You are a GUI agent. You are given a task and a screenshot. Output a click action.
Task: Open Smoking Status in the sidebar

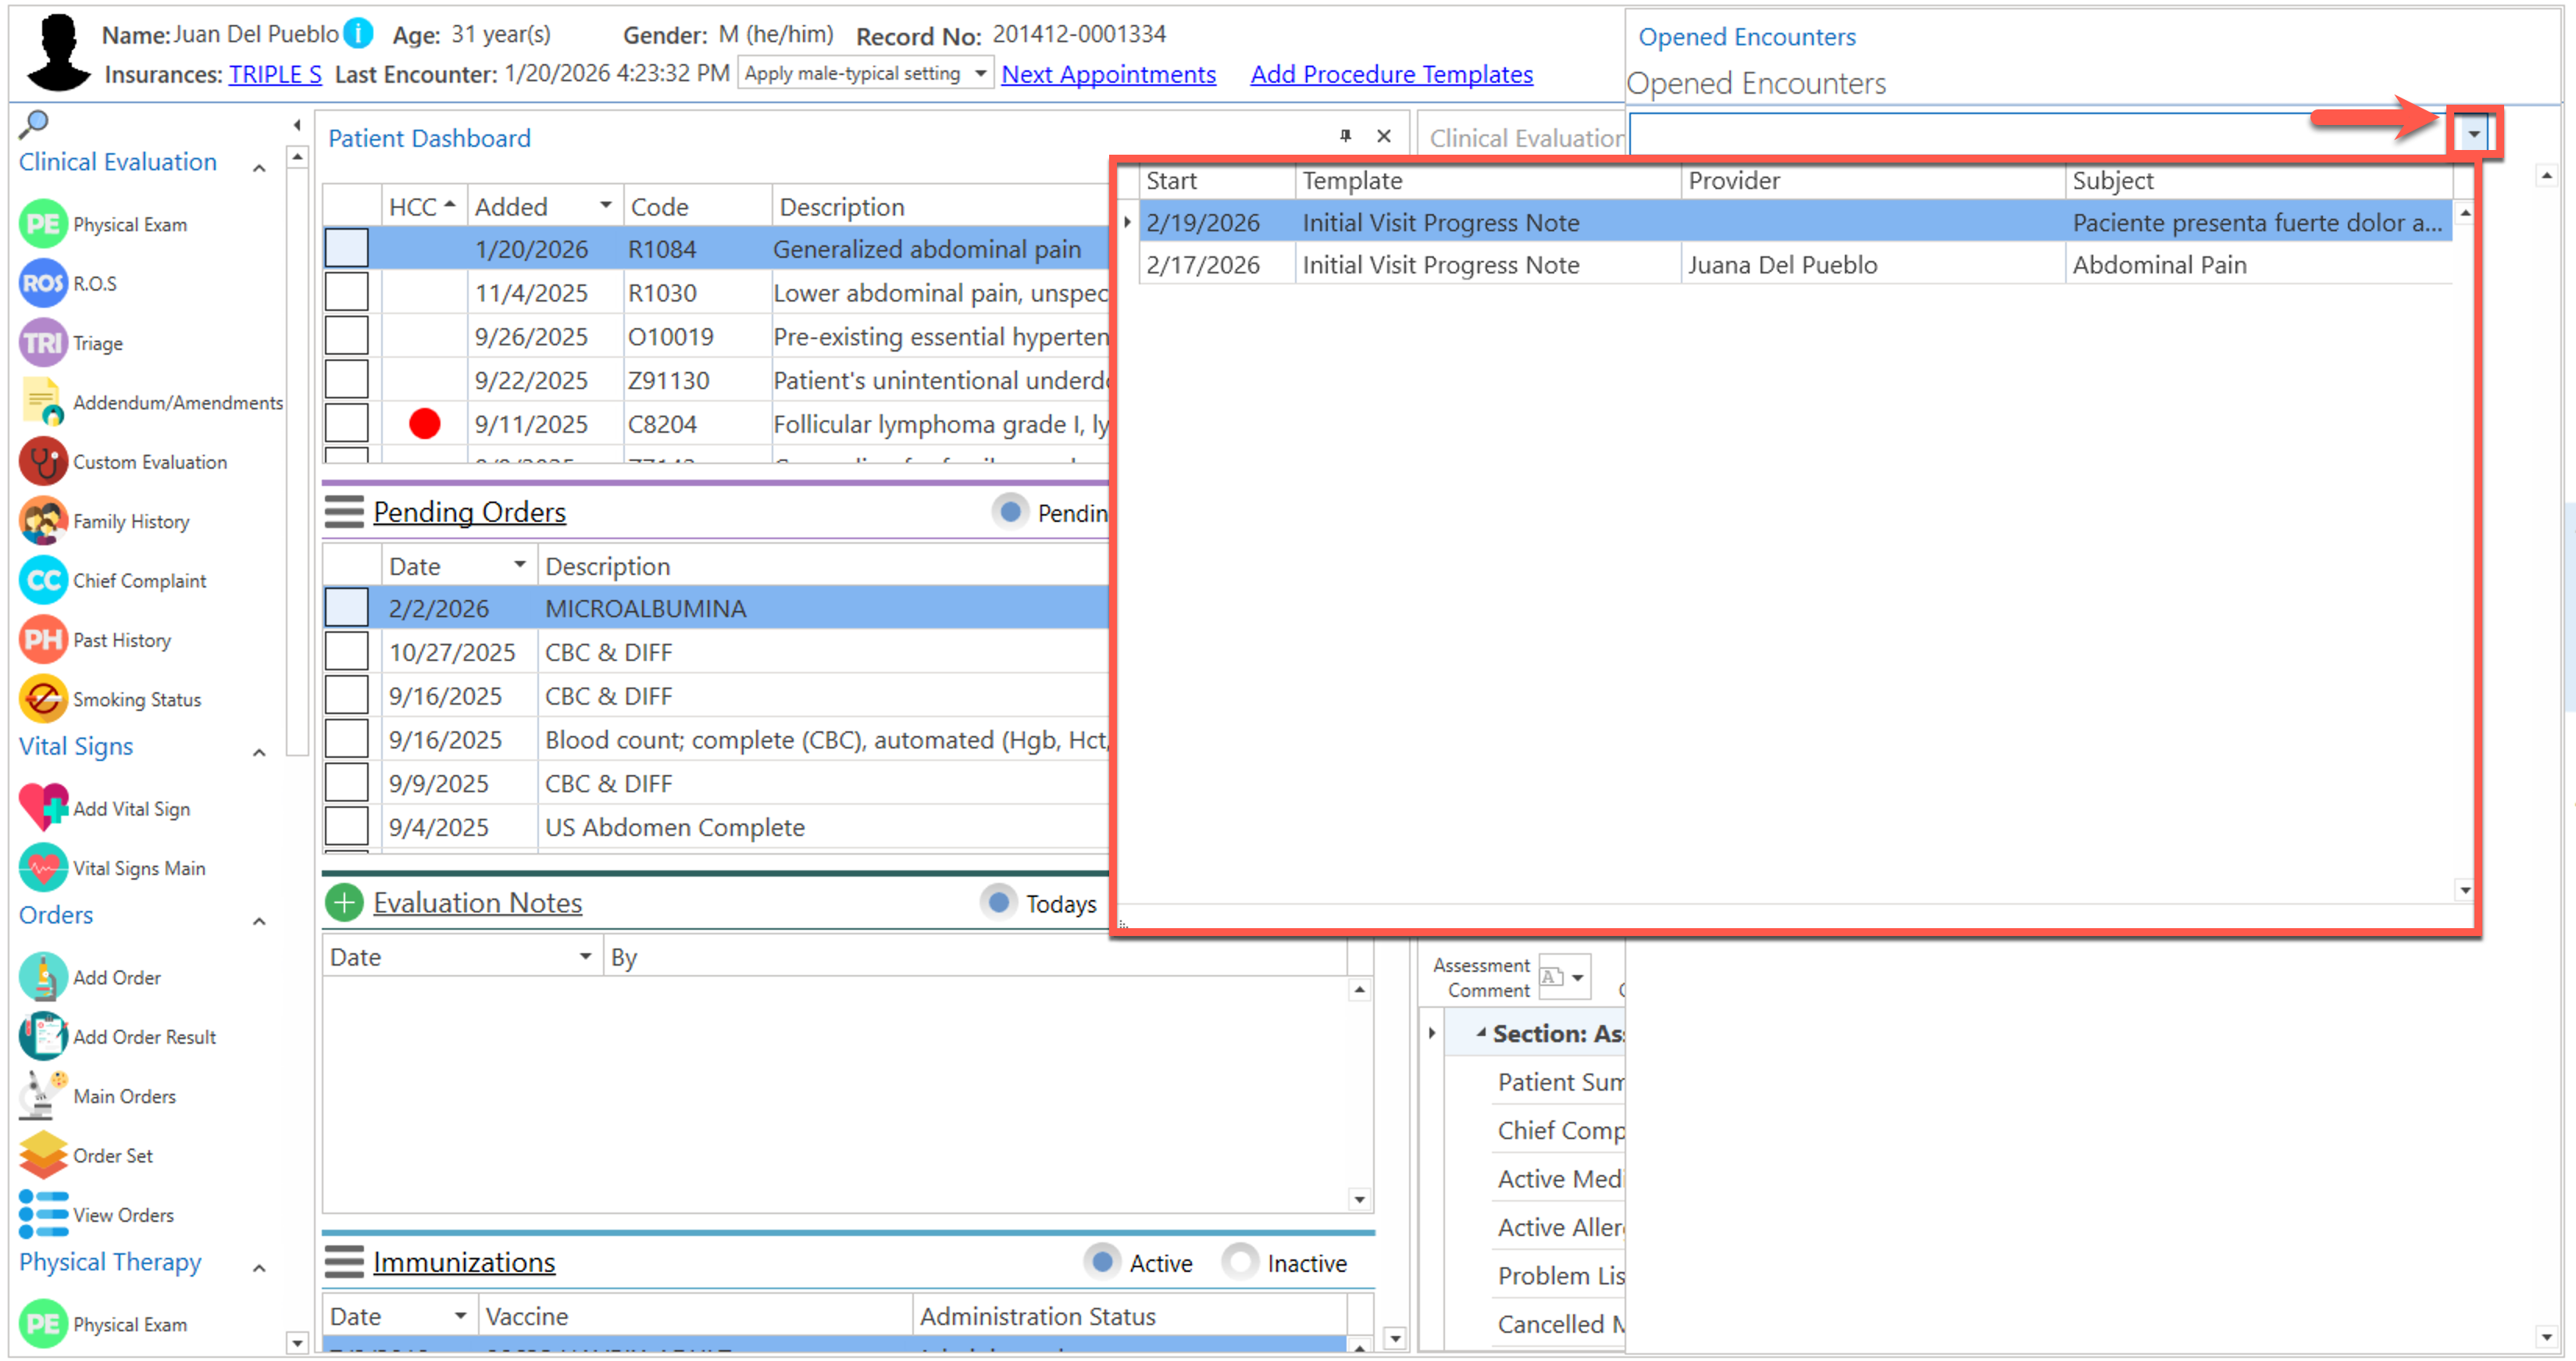136,700
